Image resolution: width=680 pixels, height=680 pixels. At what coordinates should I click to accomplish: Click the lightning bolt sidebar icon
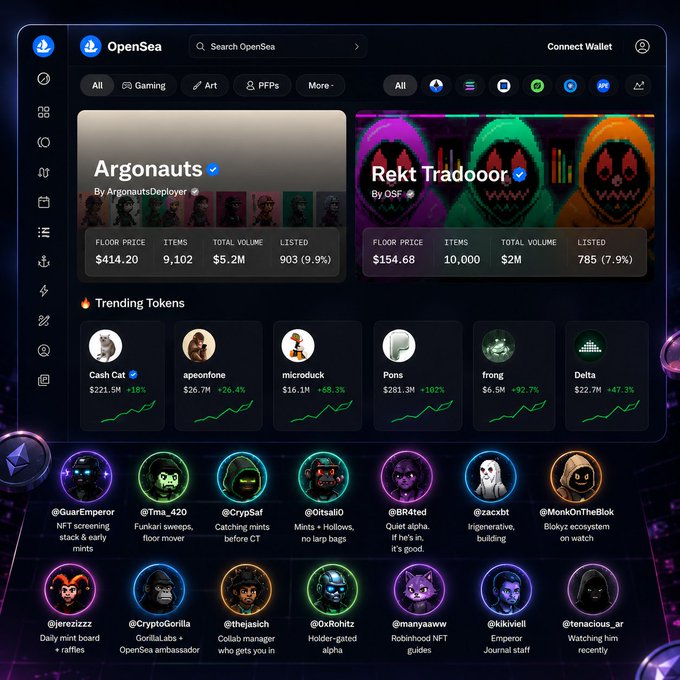tap(44, 291)
